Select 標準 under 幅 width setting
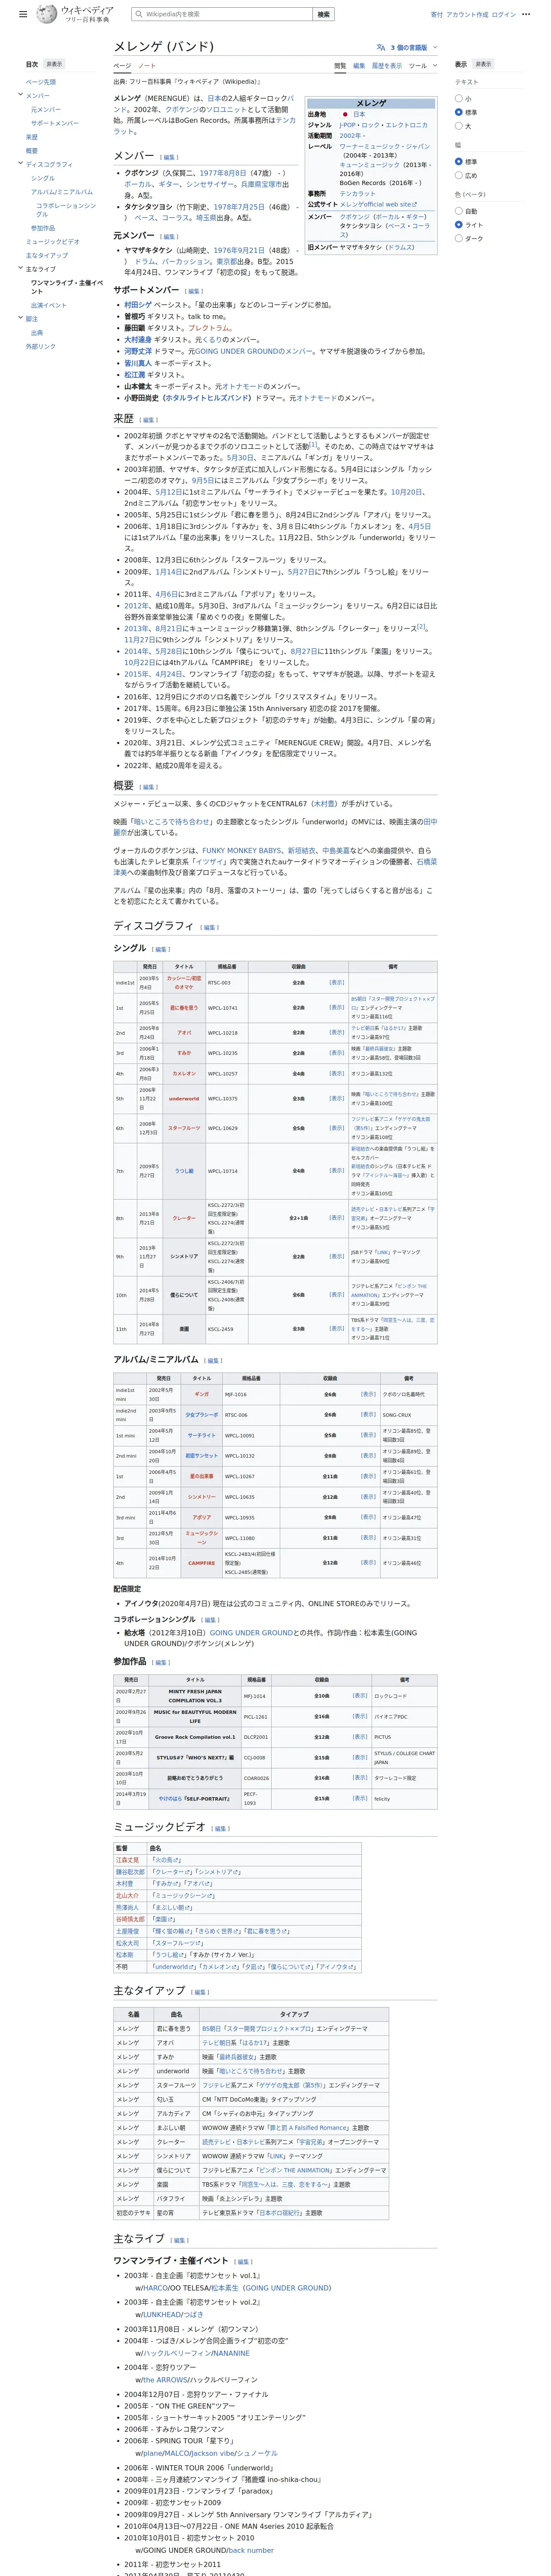 pyautogui.click(x=459, y=161)
